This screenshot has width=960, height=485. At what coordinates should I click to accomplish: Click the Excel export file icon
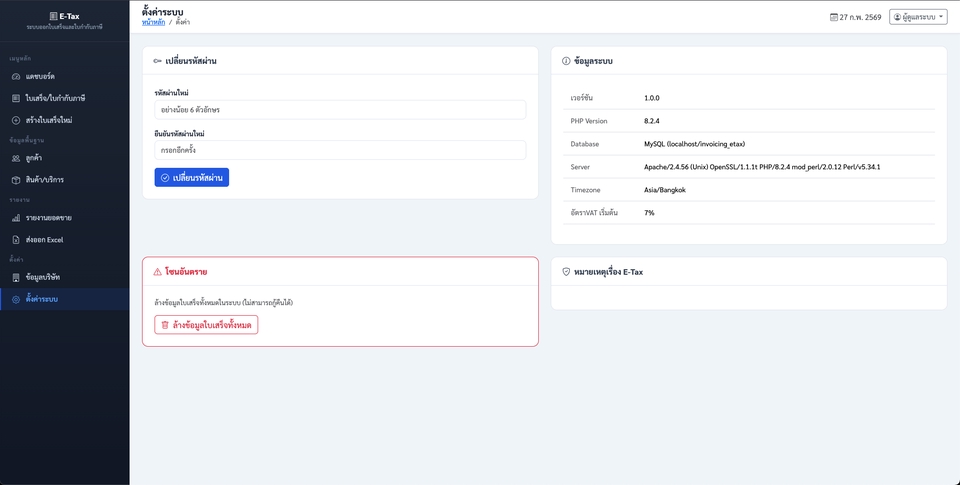16,240
